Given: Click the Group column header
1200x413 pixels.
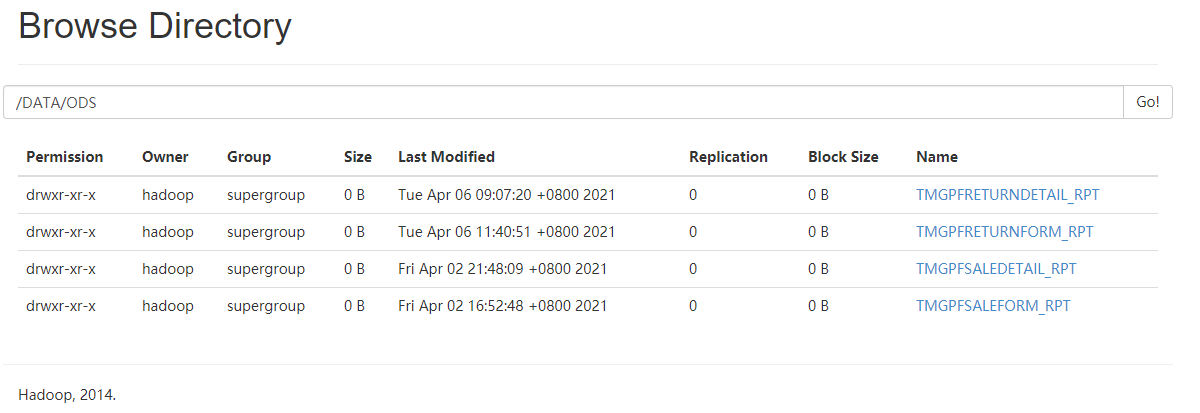Looking at the screenshot, I should pyautogui.click(x=249, y=157).
